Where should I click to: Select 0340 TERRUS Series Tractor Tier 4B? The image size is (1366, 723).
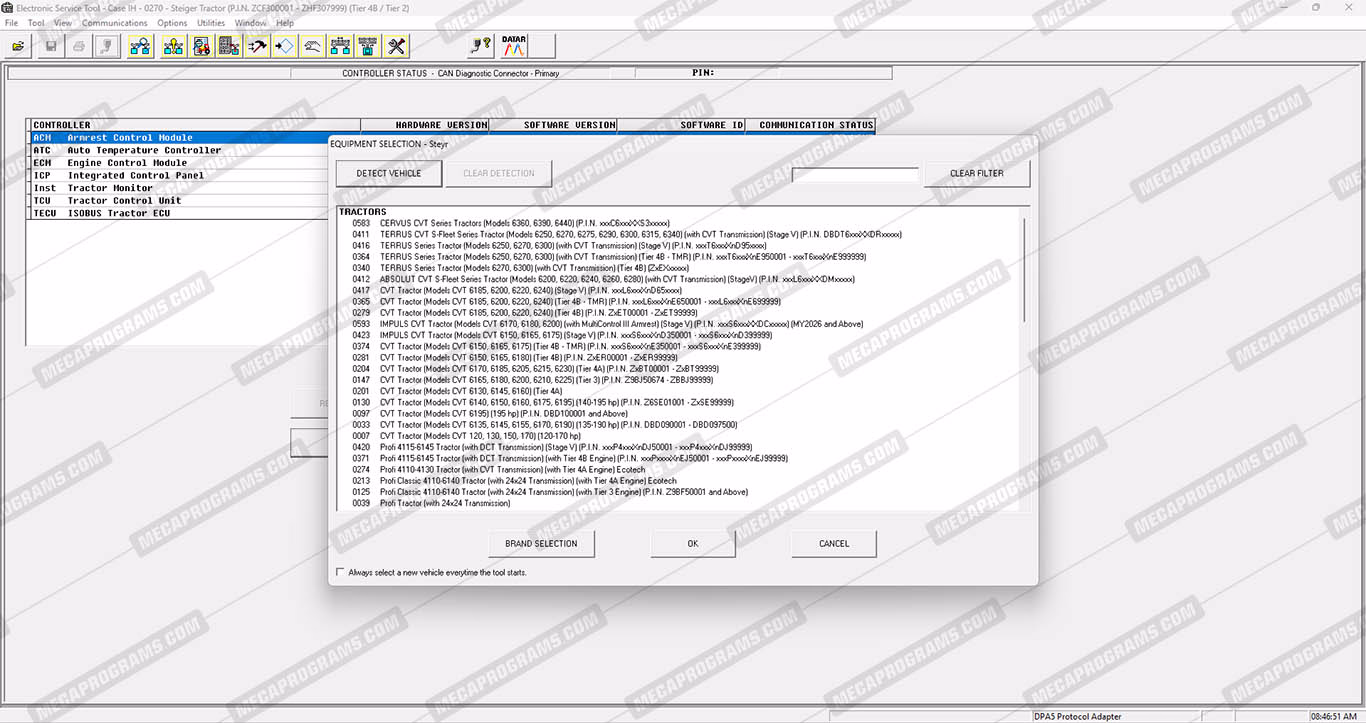click(x=520, y=268)
